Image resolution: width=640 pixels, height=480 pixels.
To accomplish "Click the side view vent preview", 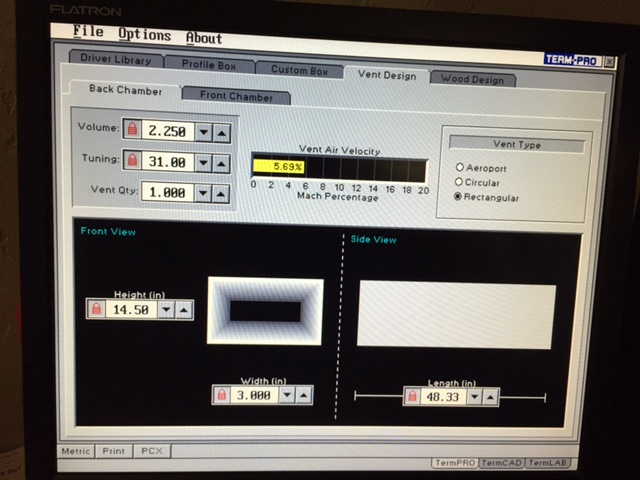I will point(456,314).
